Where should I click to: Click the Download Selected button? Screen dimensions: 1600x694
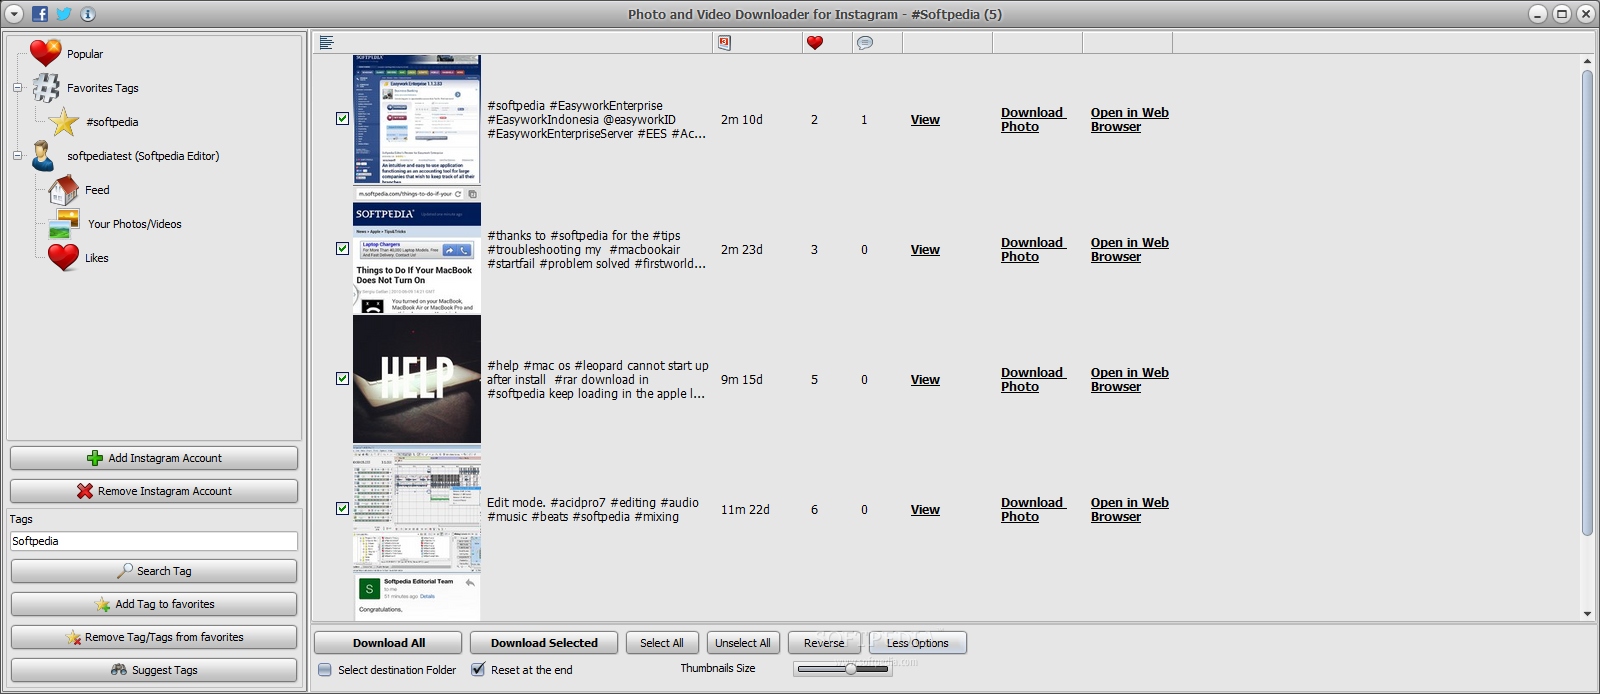pyautogui.click(x=544, y=643)
